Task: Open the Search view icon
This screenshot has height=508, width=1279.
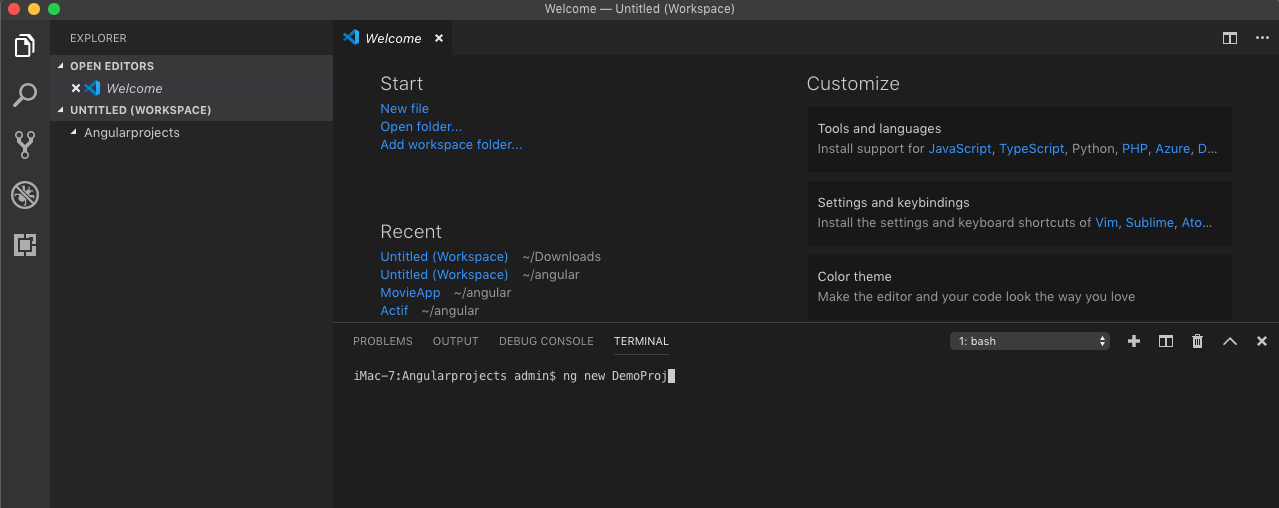Action: tap(25, 95)
